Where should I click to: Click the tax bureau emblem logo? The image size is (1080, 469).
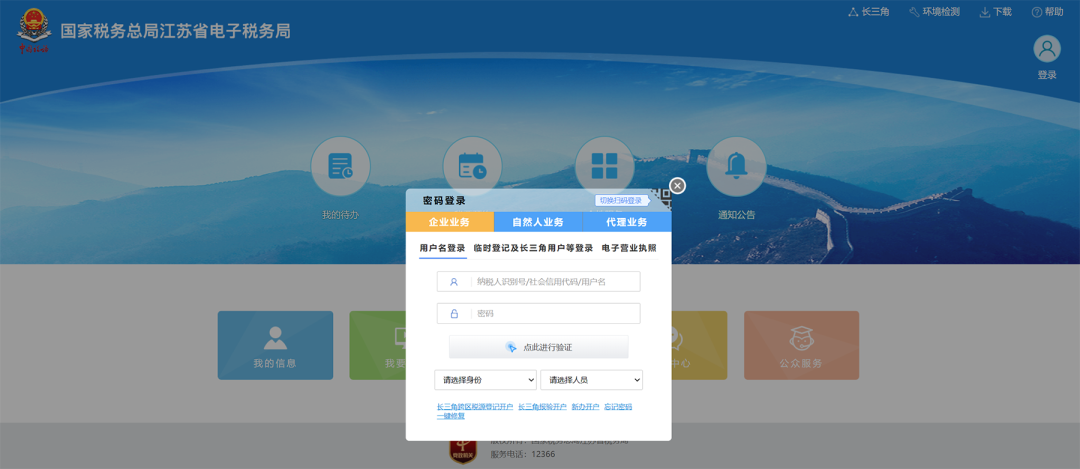[34, 31]
